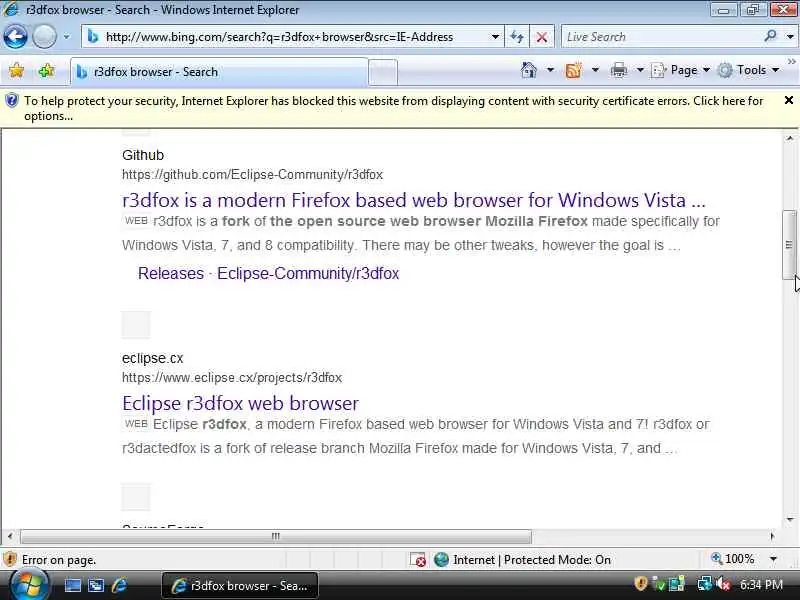Select r3dfox browser taskbar button
The width and height of the screenshot is (800, 600).
[240, 586]
